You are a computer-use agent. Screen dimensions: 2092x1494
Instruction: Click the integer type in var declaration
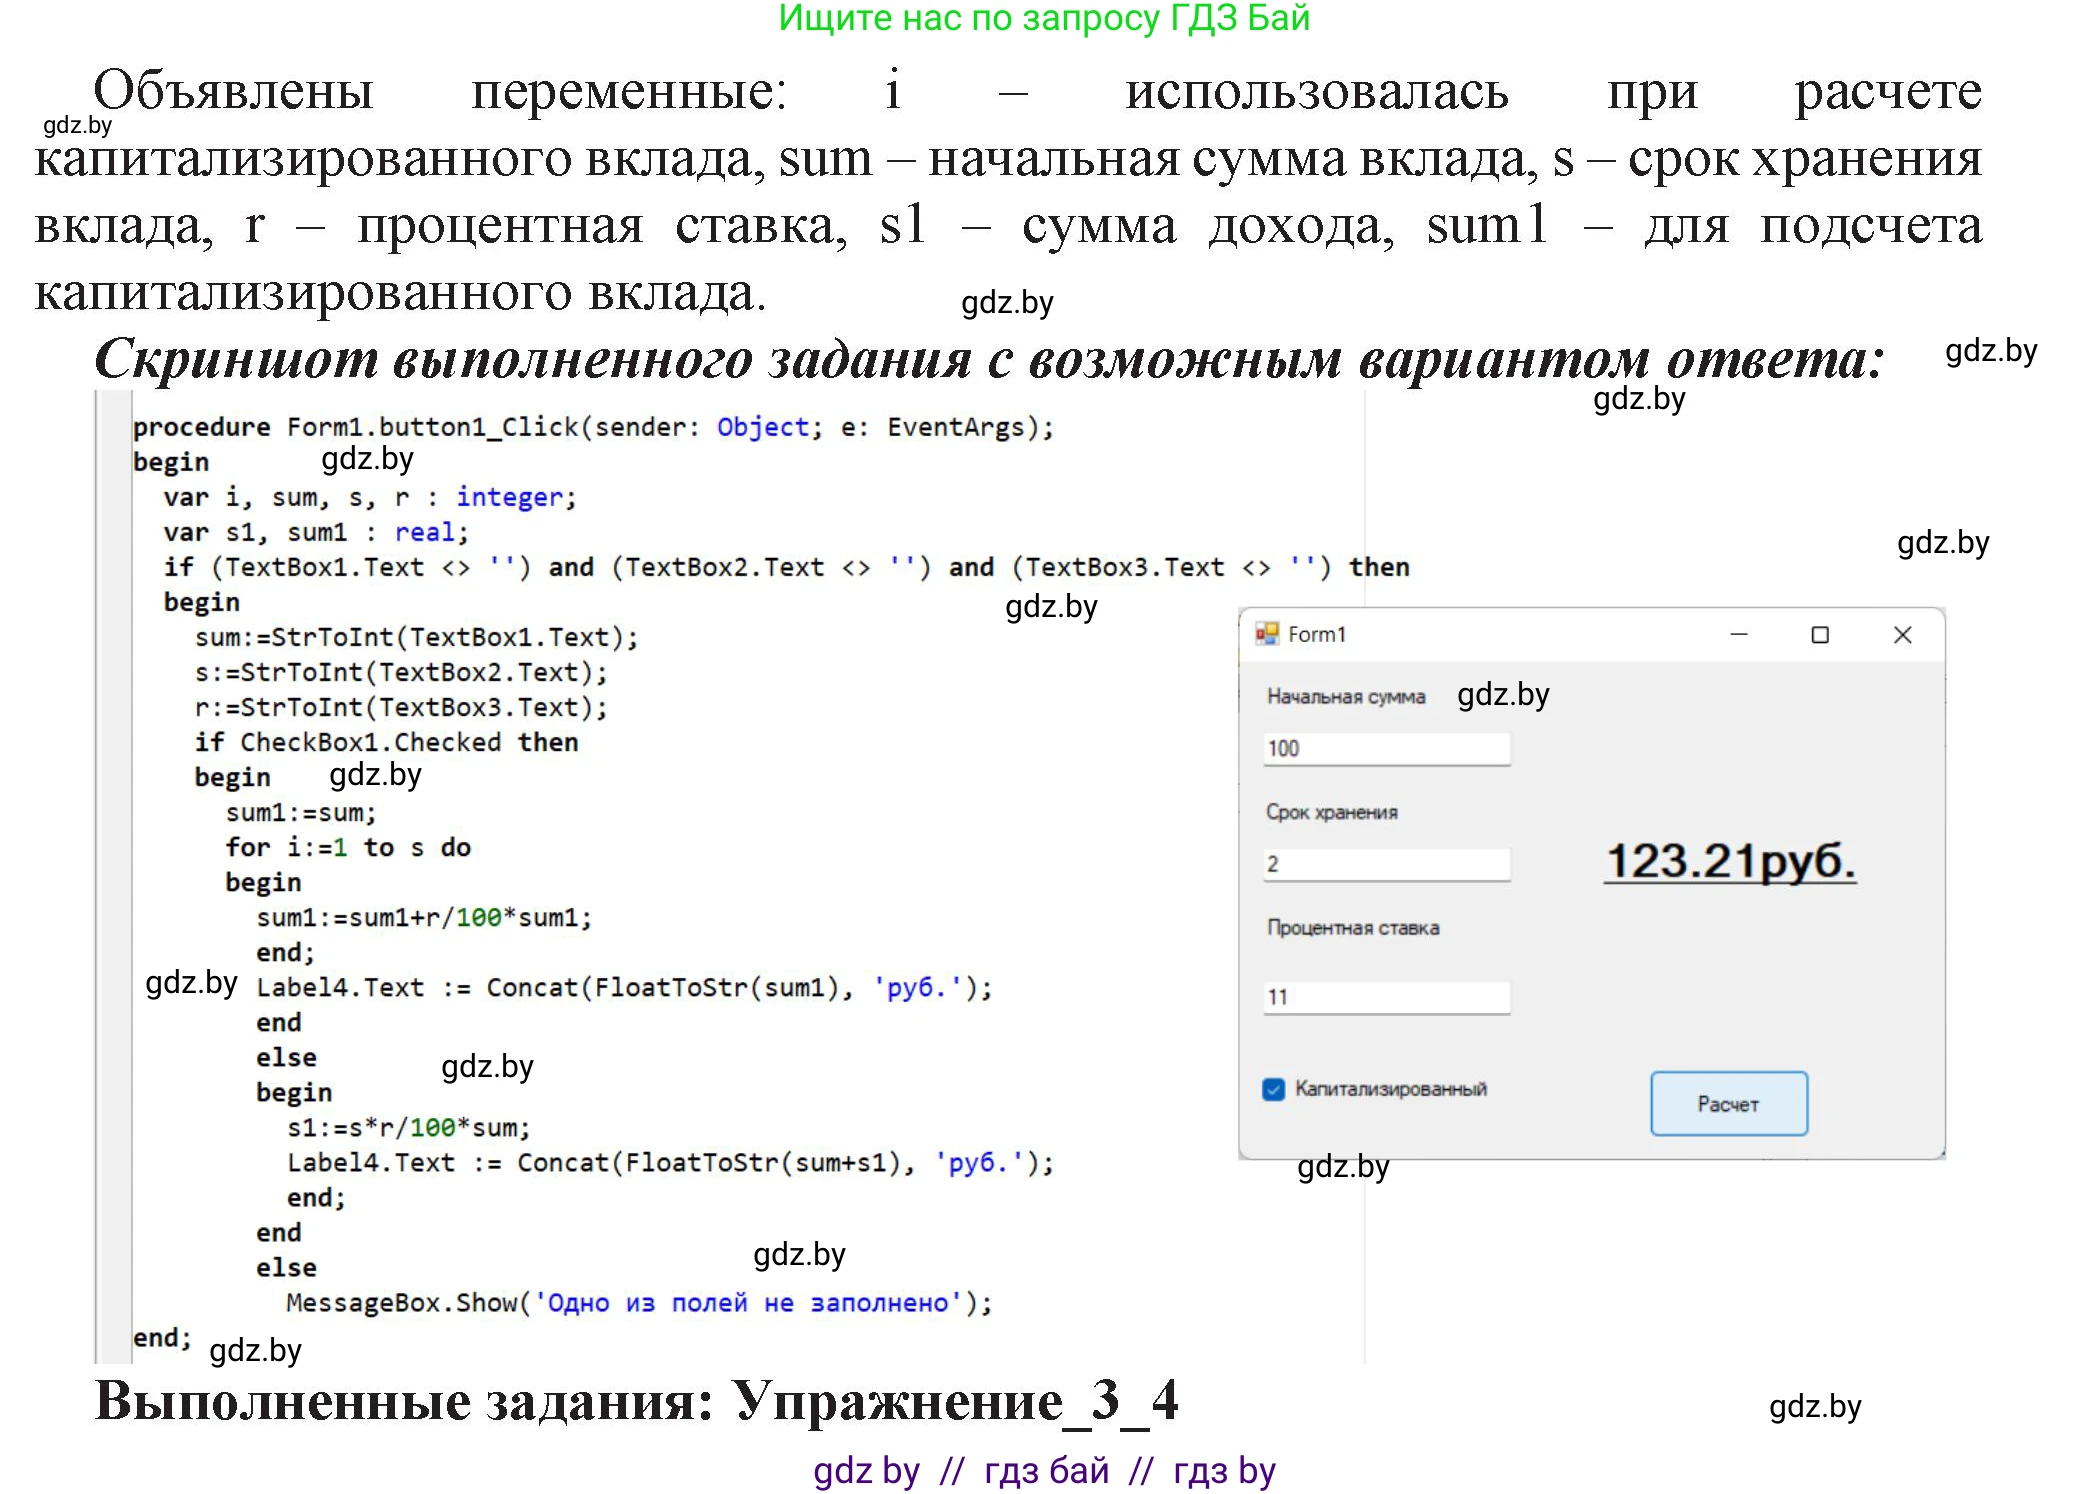coord(510,497)
